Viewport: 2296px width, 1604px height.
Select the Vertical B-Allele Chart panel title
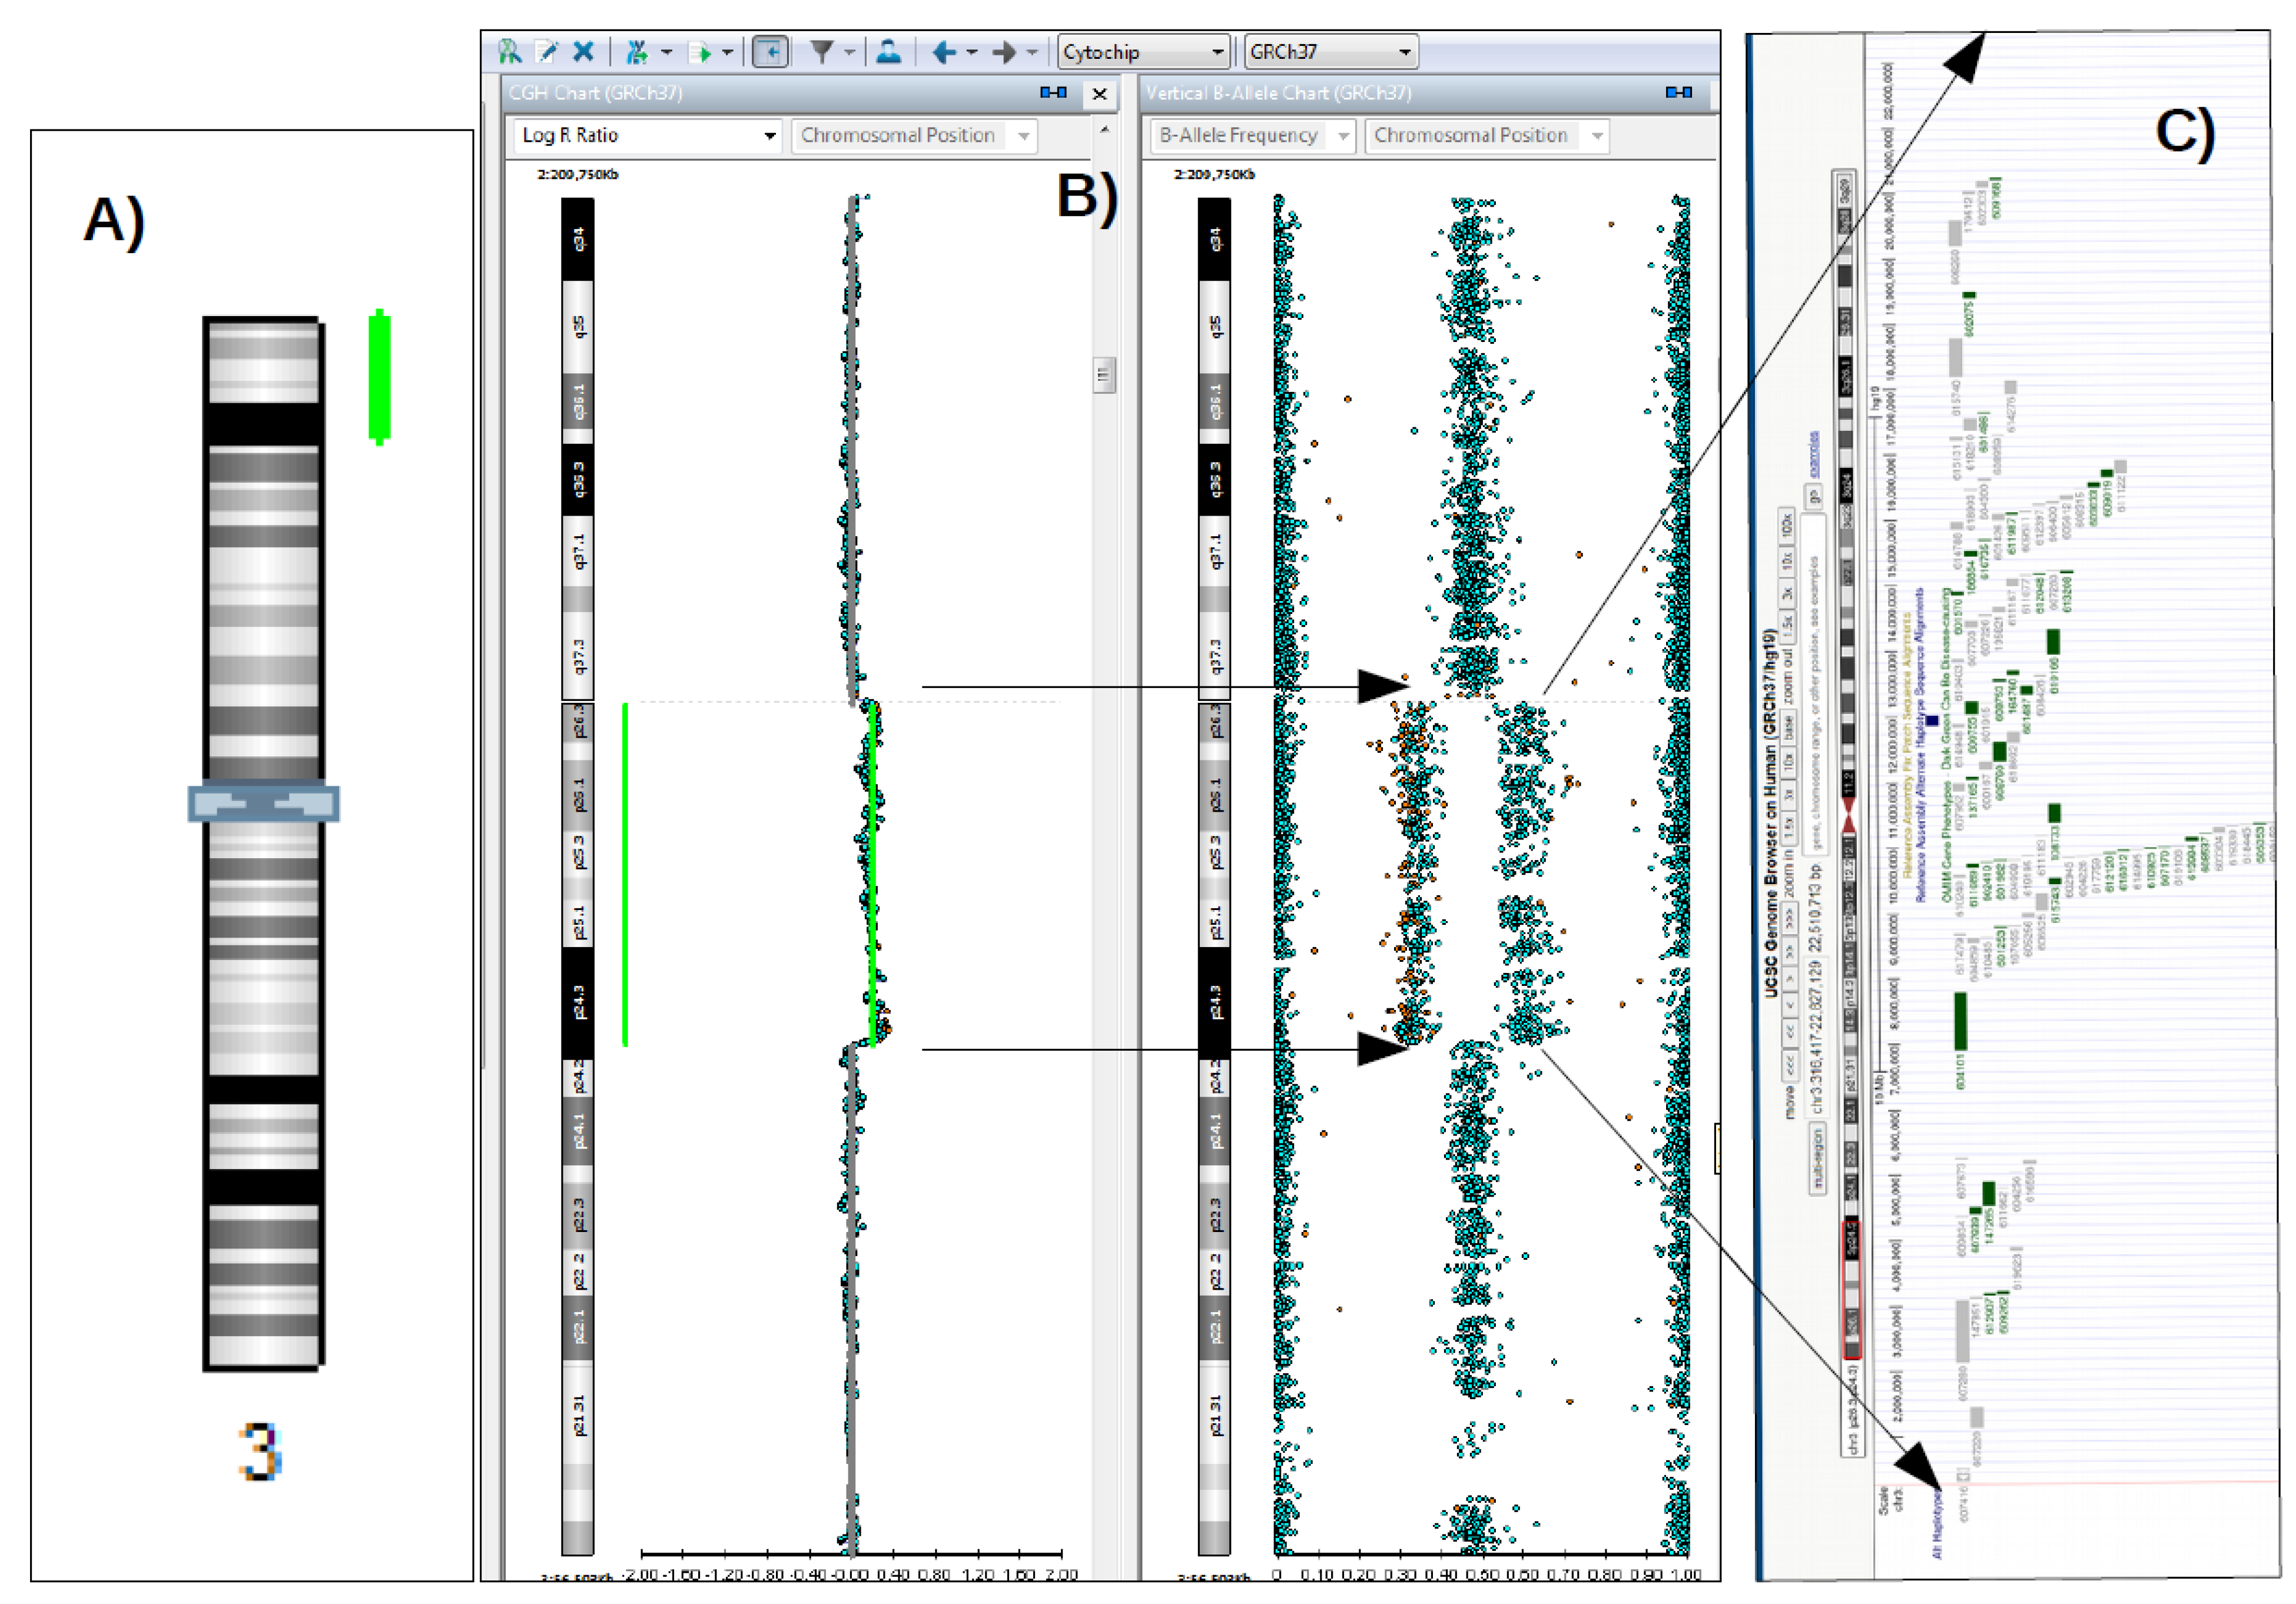click(1279, 93)
